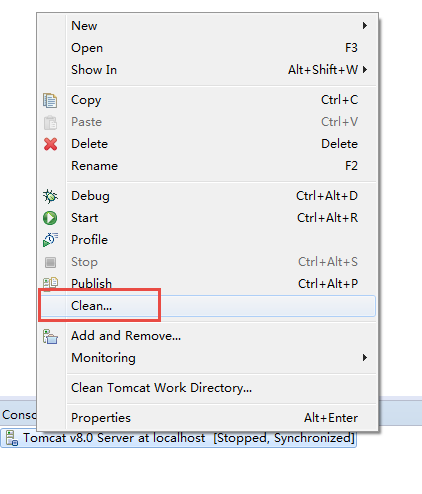This screenshot has height=494, width=422.
Task: Click the Copy icon in context menu
Action: click(50, 100)
